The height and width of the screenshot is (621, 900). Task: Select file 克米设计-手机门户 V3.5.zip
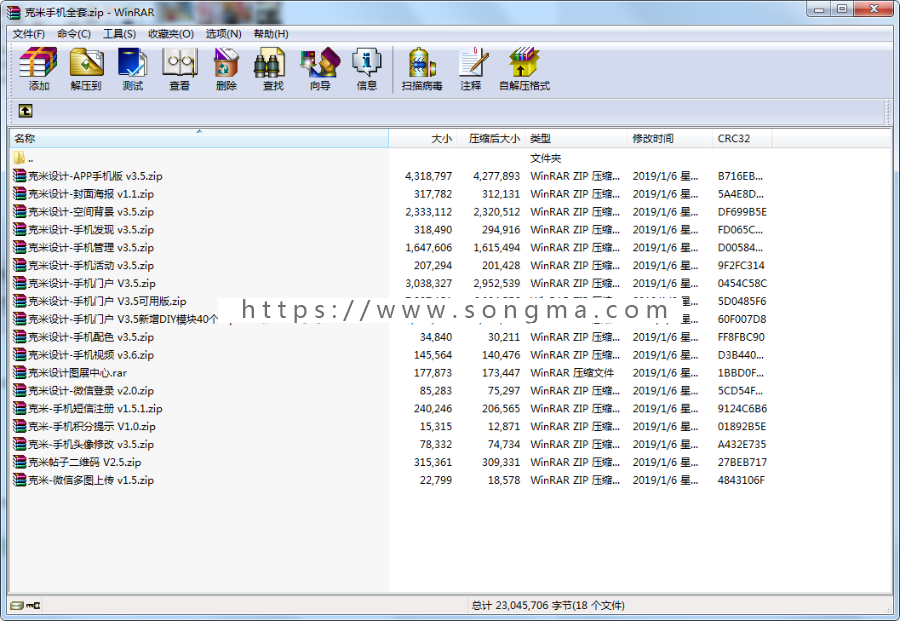coord(92,284)
